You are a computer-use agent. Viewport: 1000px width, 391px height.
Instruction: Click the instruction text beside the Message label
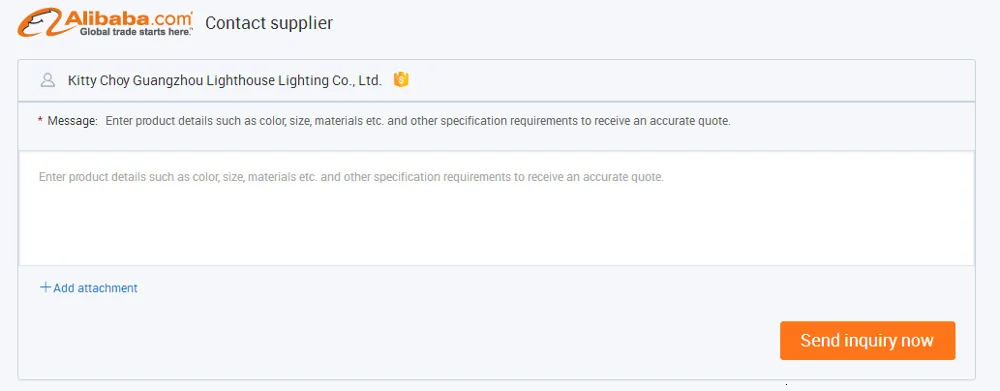click(418, 121)
